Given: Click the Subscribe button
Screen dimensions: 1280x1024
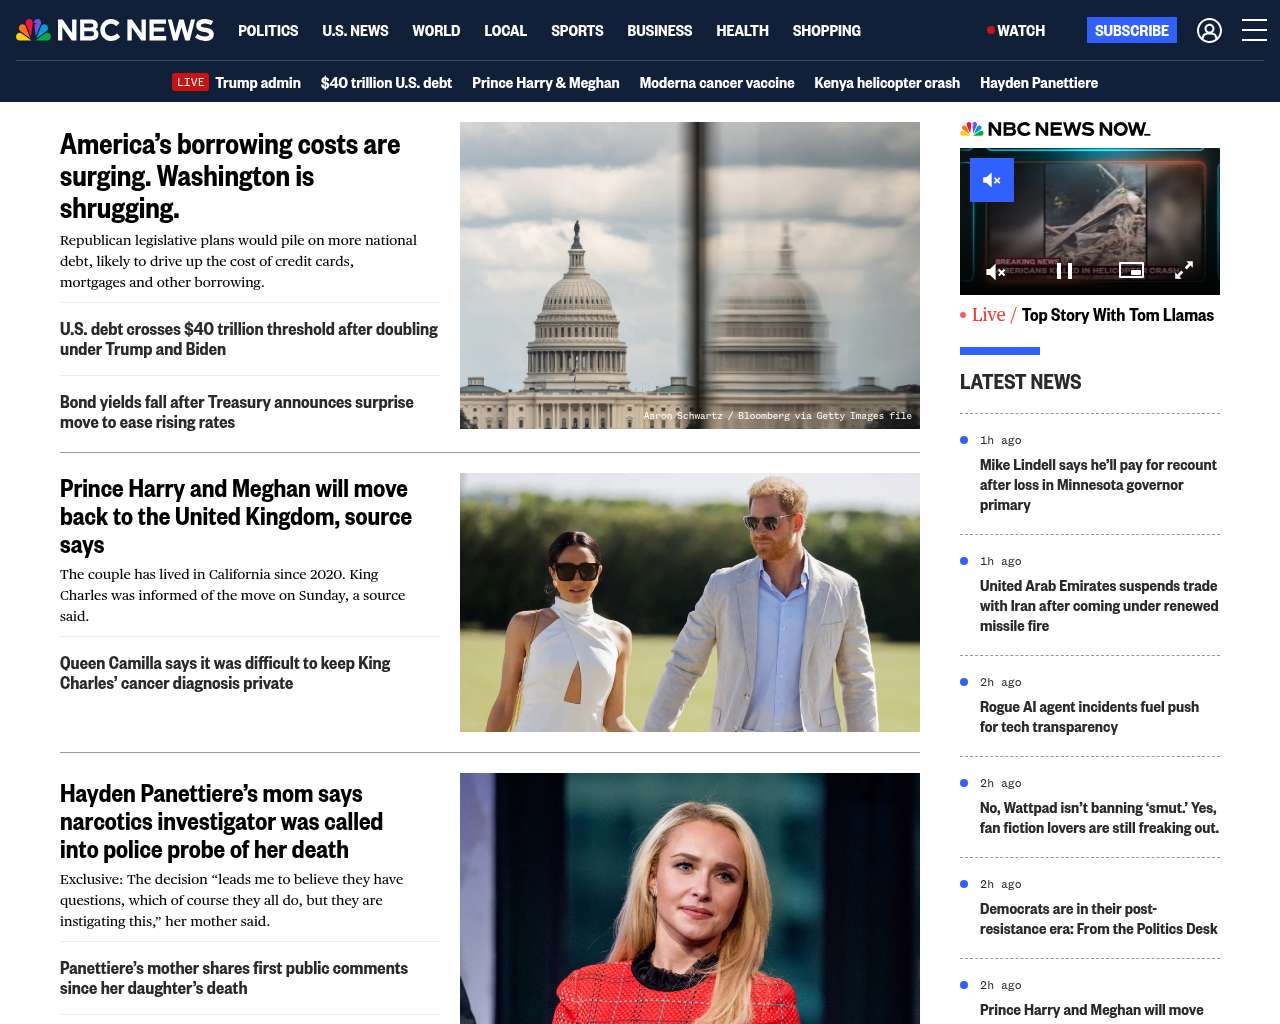Looking at the screenshot, I should pos(1132,31).
